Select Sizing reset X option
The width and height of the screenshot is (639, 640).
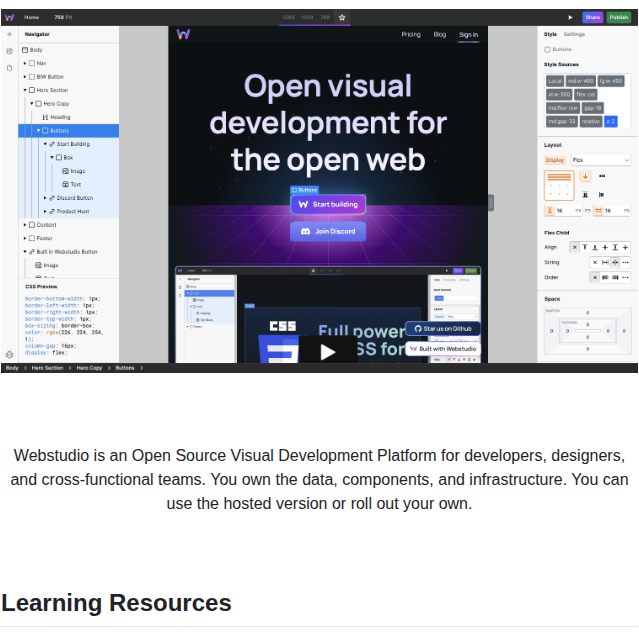(595, 262)
